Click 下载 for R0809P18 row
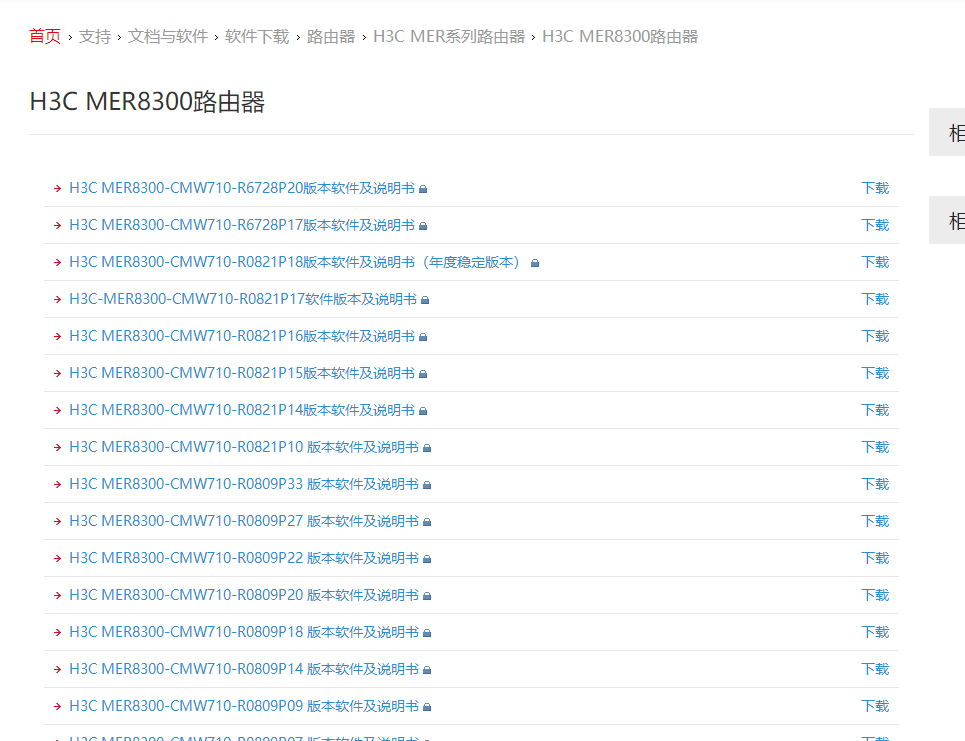Viewport: 965px width, 741px height. pos(875,631)
